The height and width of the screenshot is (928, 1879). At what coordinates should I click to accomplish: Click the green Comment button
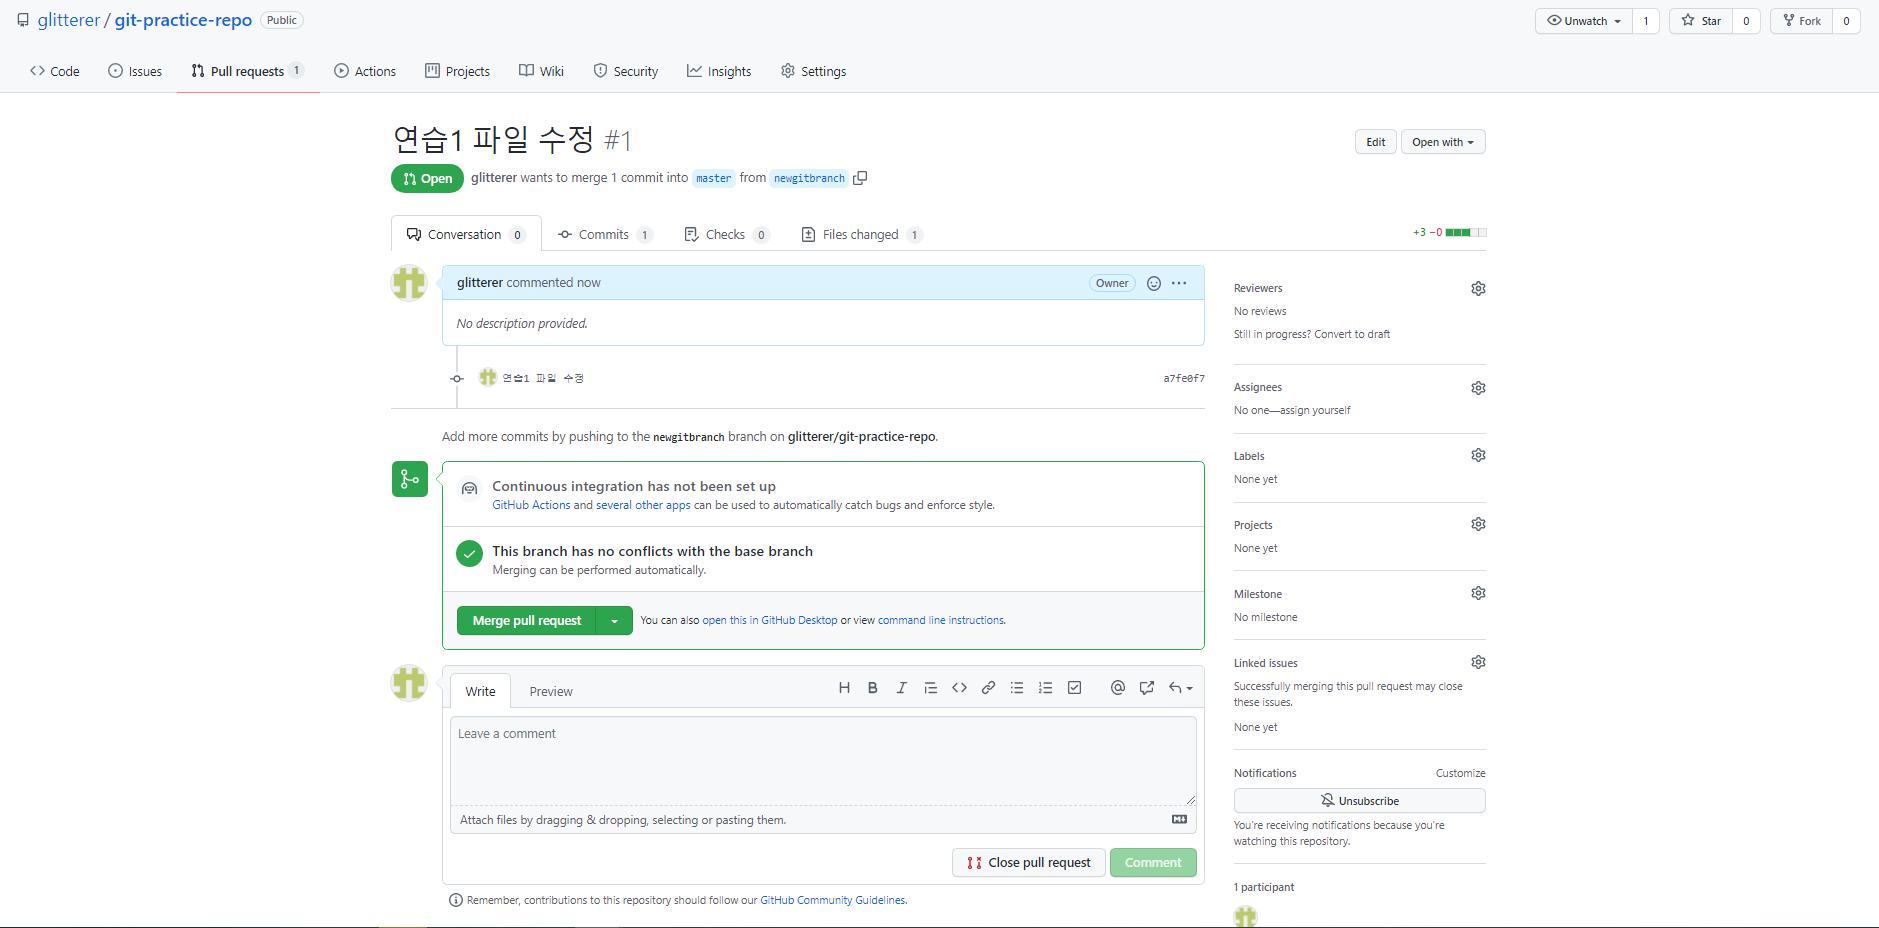coord(1153,863)
